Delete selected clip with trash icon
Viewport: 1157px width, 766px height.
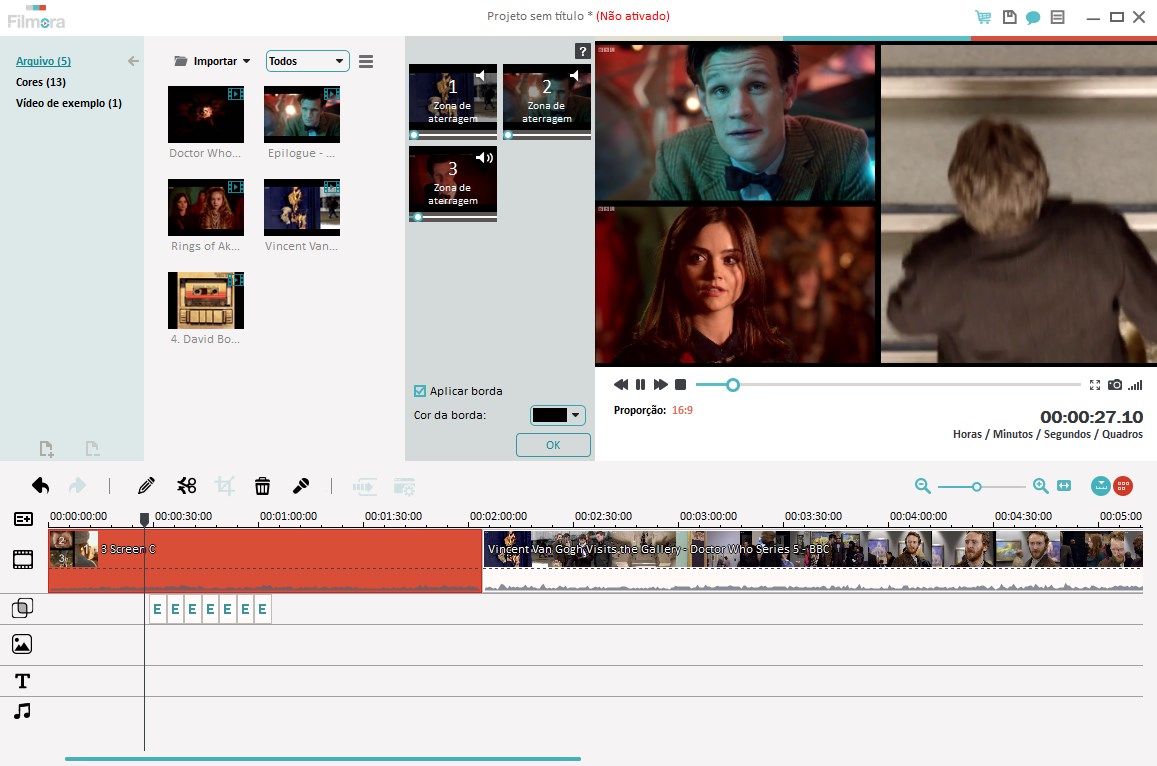pos(262,486)
